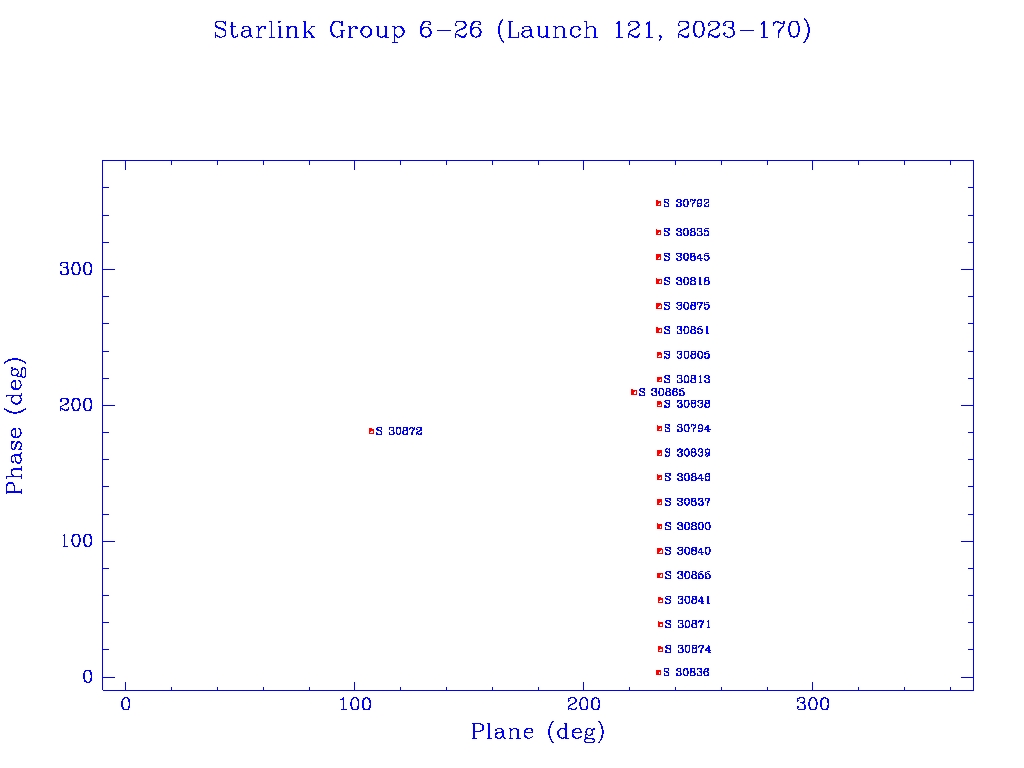The height and width of the screenshot is (768, 1024).
Task: Click the Plane (deg) x-axis label
Action: click(x=538, y=732)
